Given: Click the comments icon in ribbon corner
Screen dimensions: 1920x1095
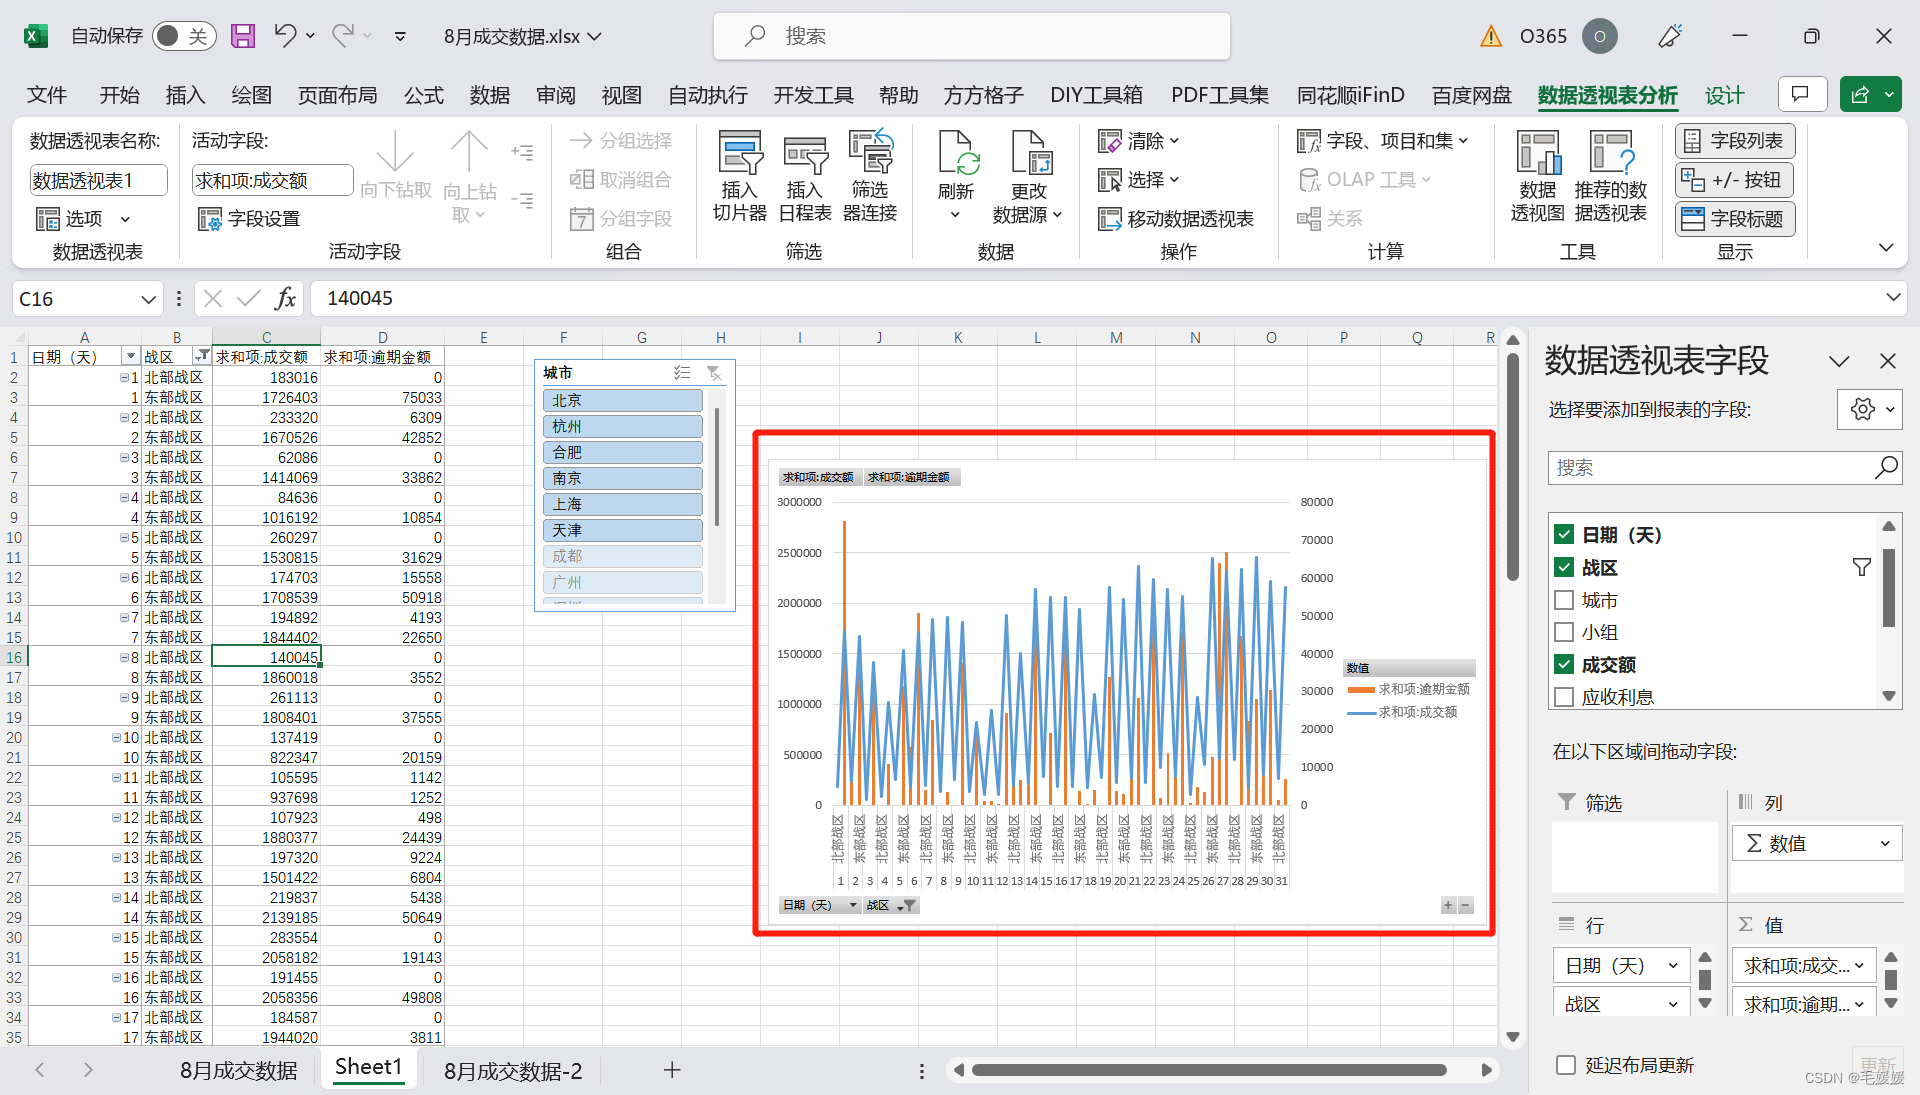Looking at the screenshot, I should point(1802,94).
